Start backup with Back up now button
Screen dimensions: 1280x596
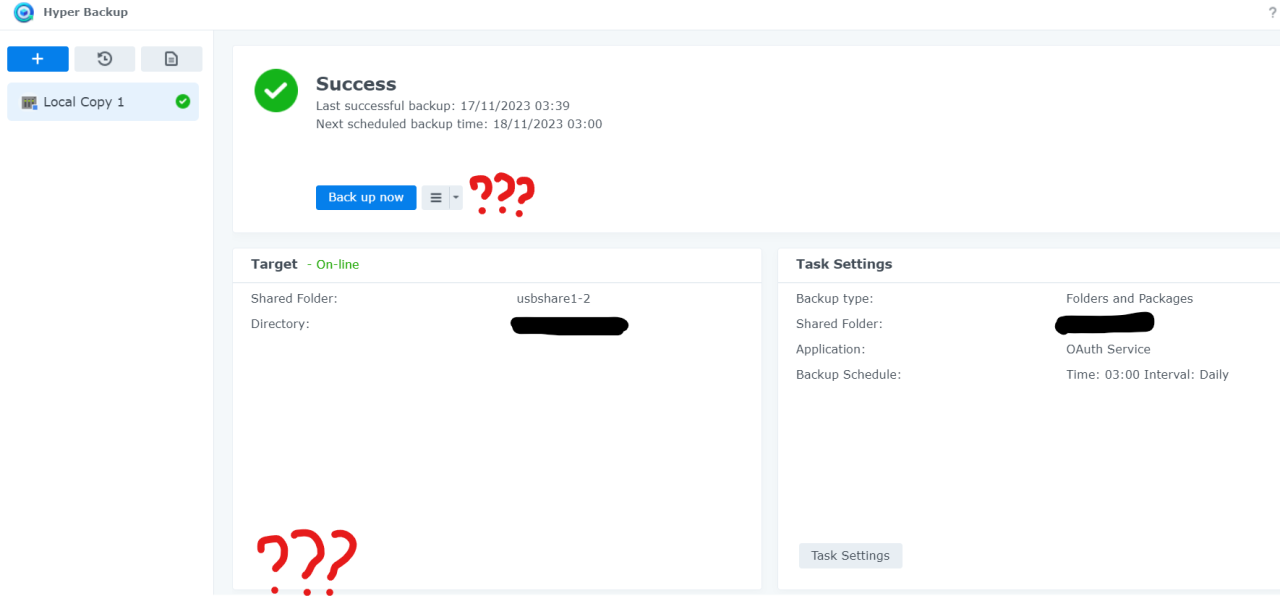366,197
